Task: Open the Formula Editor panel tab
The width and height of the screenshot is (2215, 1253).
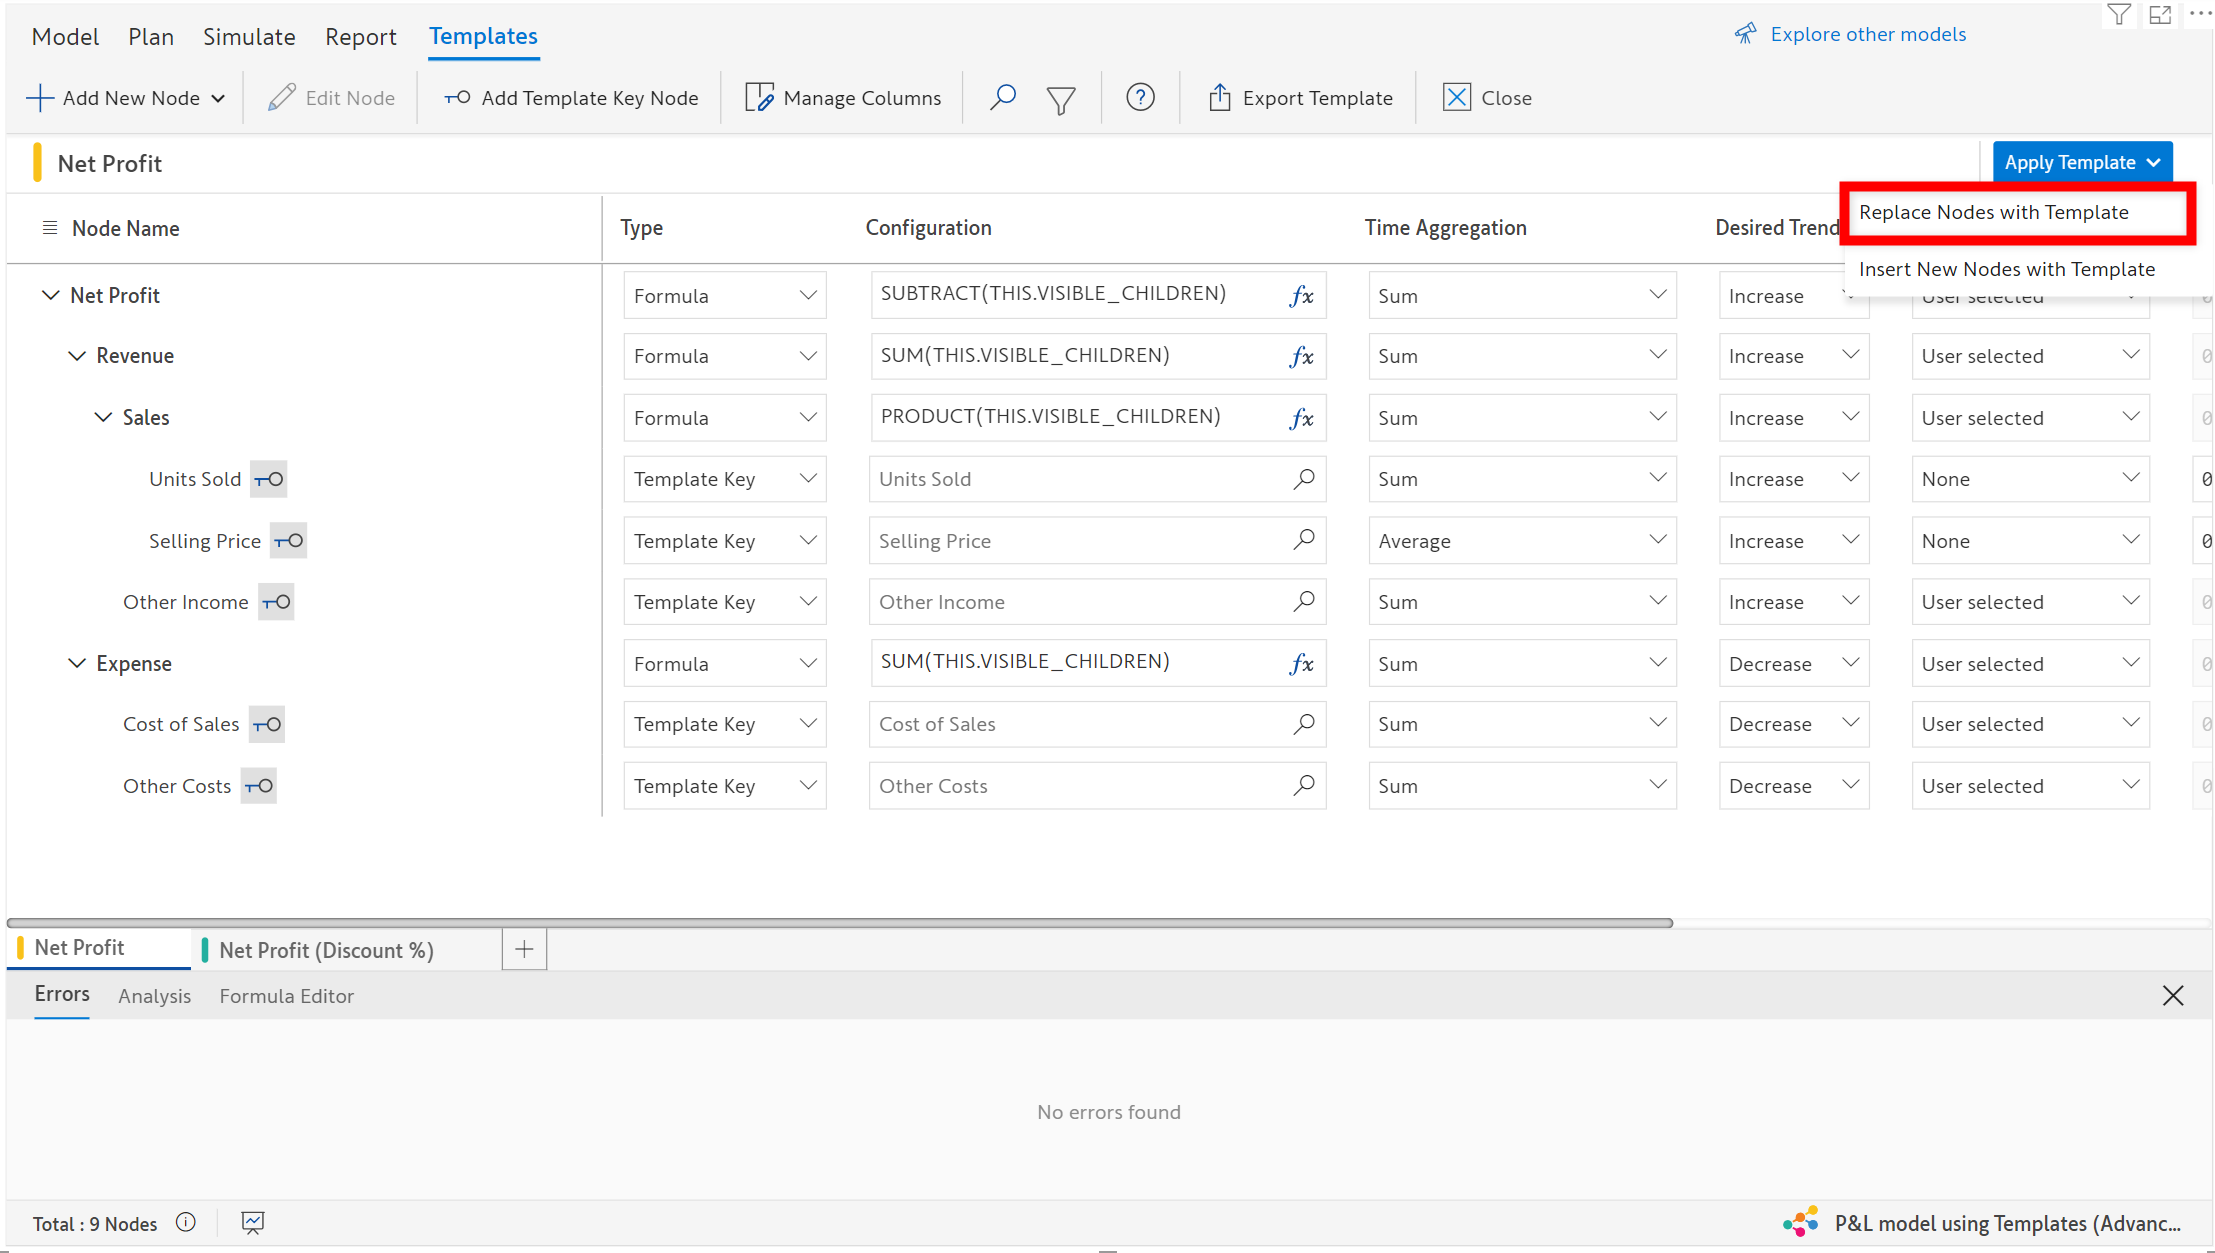Action: point(286,996)
